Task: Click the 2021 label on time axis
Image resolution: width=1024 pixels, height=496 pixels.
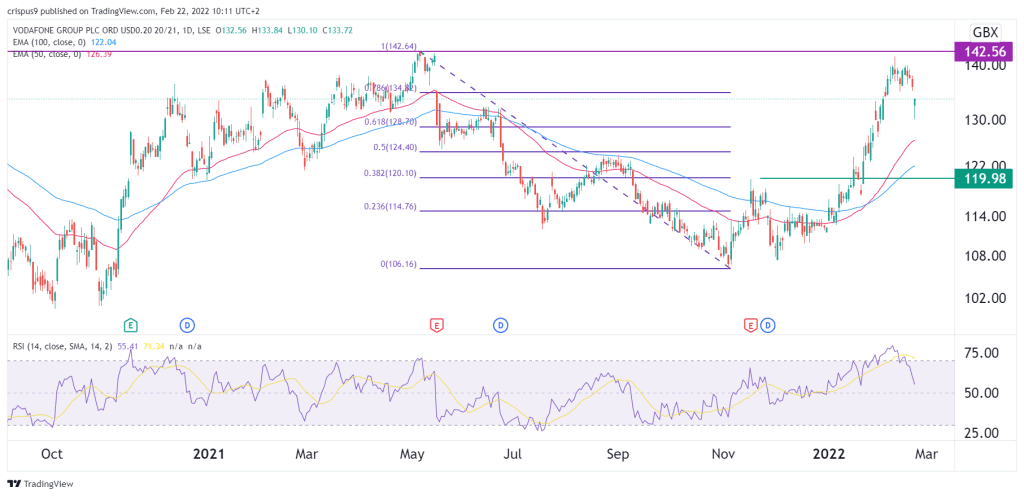Action: pyautogui.click(x=210, y=454)
